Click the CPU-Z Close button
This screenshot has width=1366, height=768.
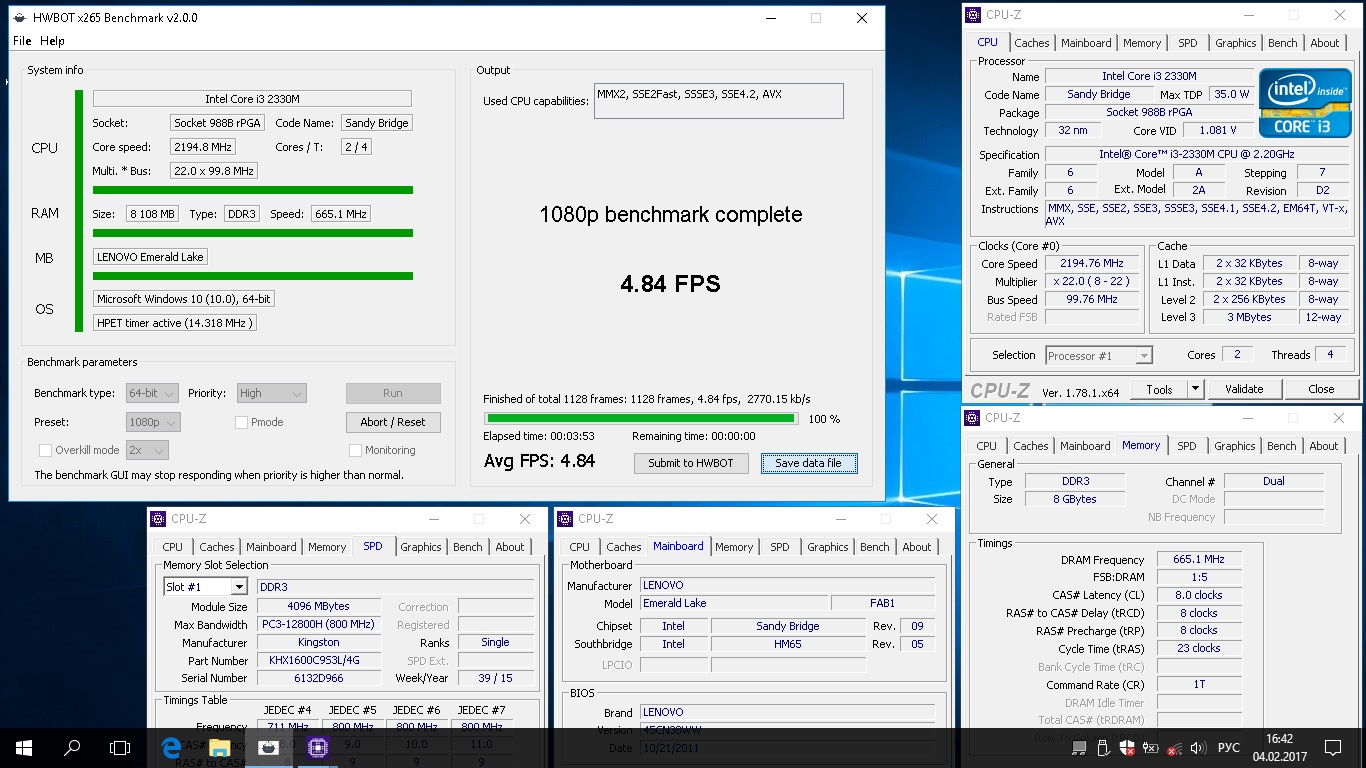(1321, 389)
